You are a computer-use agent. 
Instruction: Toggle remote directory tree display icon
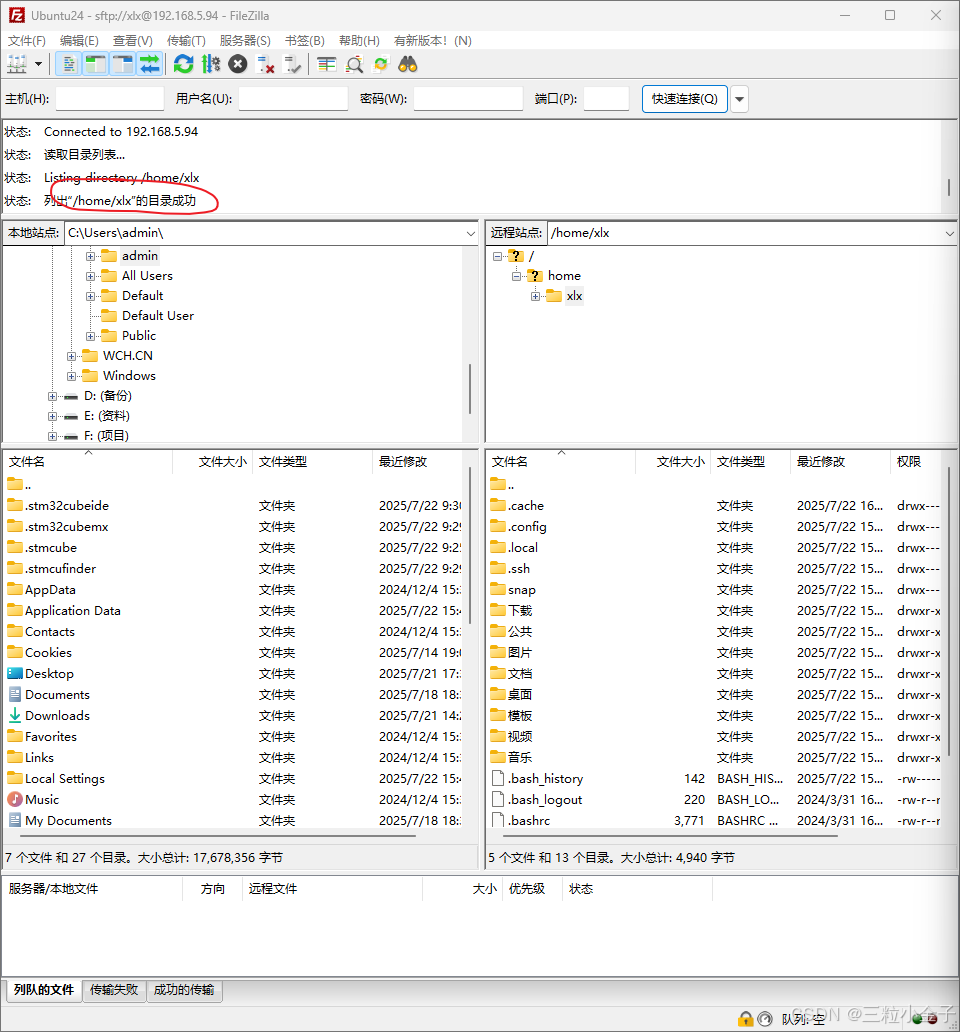point(122,64)
